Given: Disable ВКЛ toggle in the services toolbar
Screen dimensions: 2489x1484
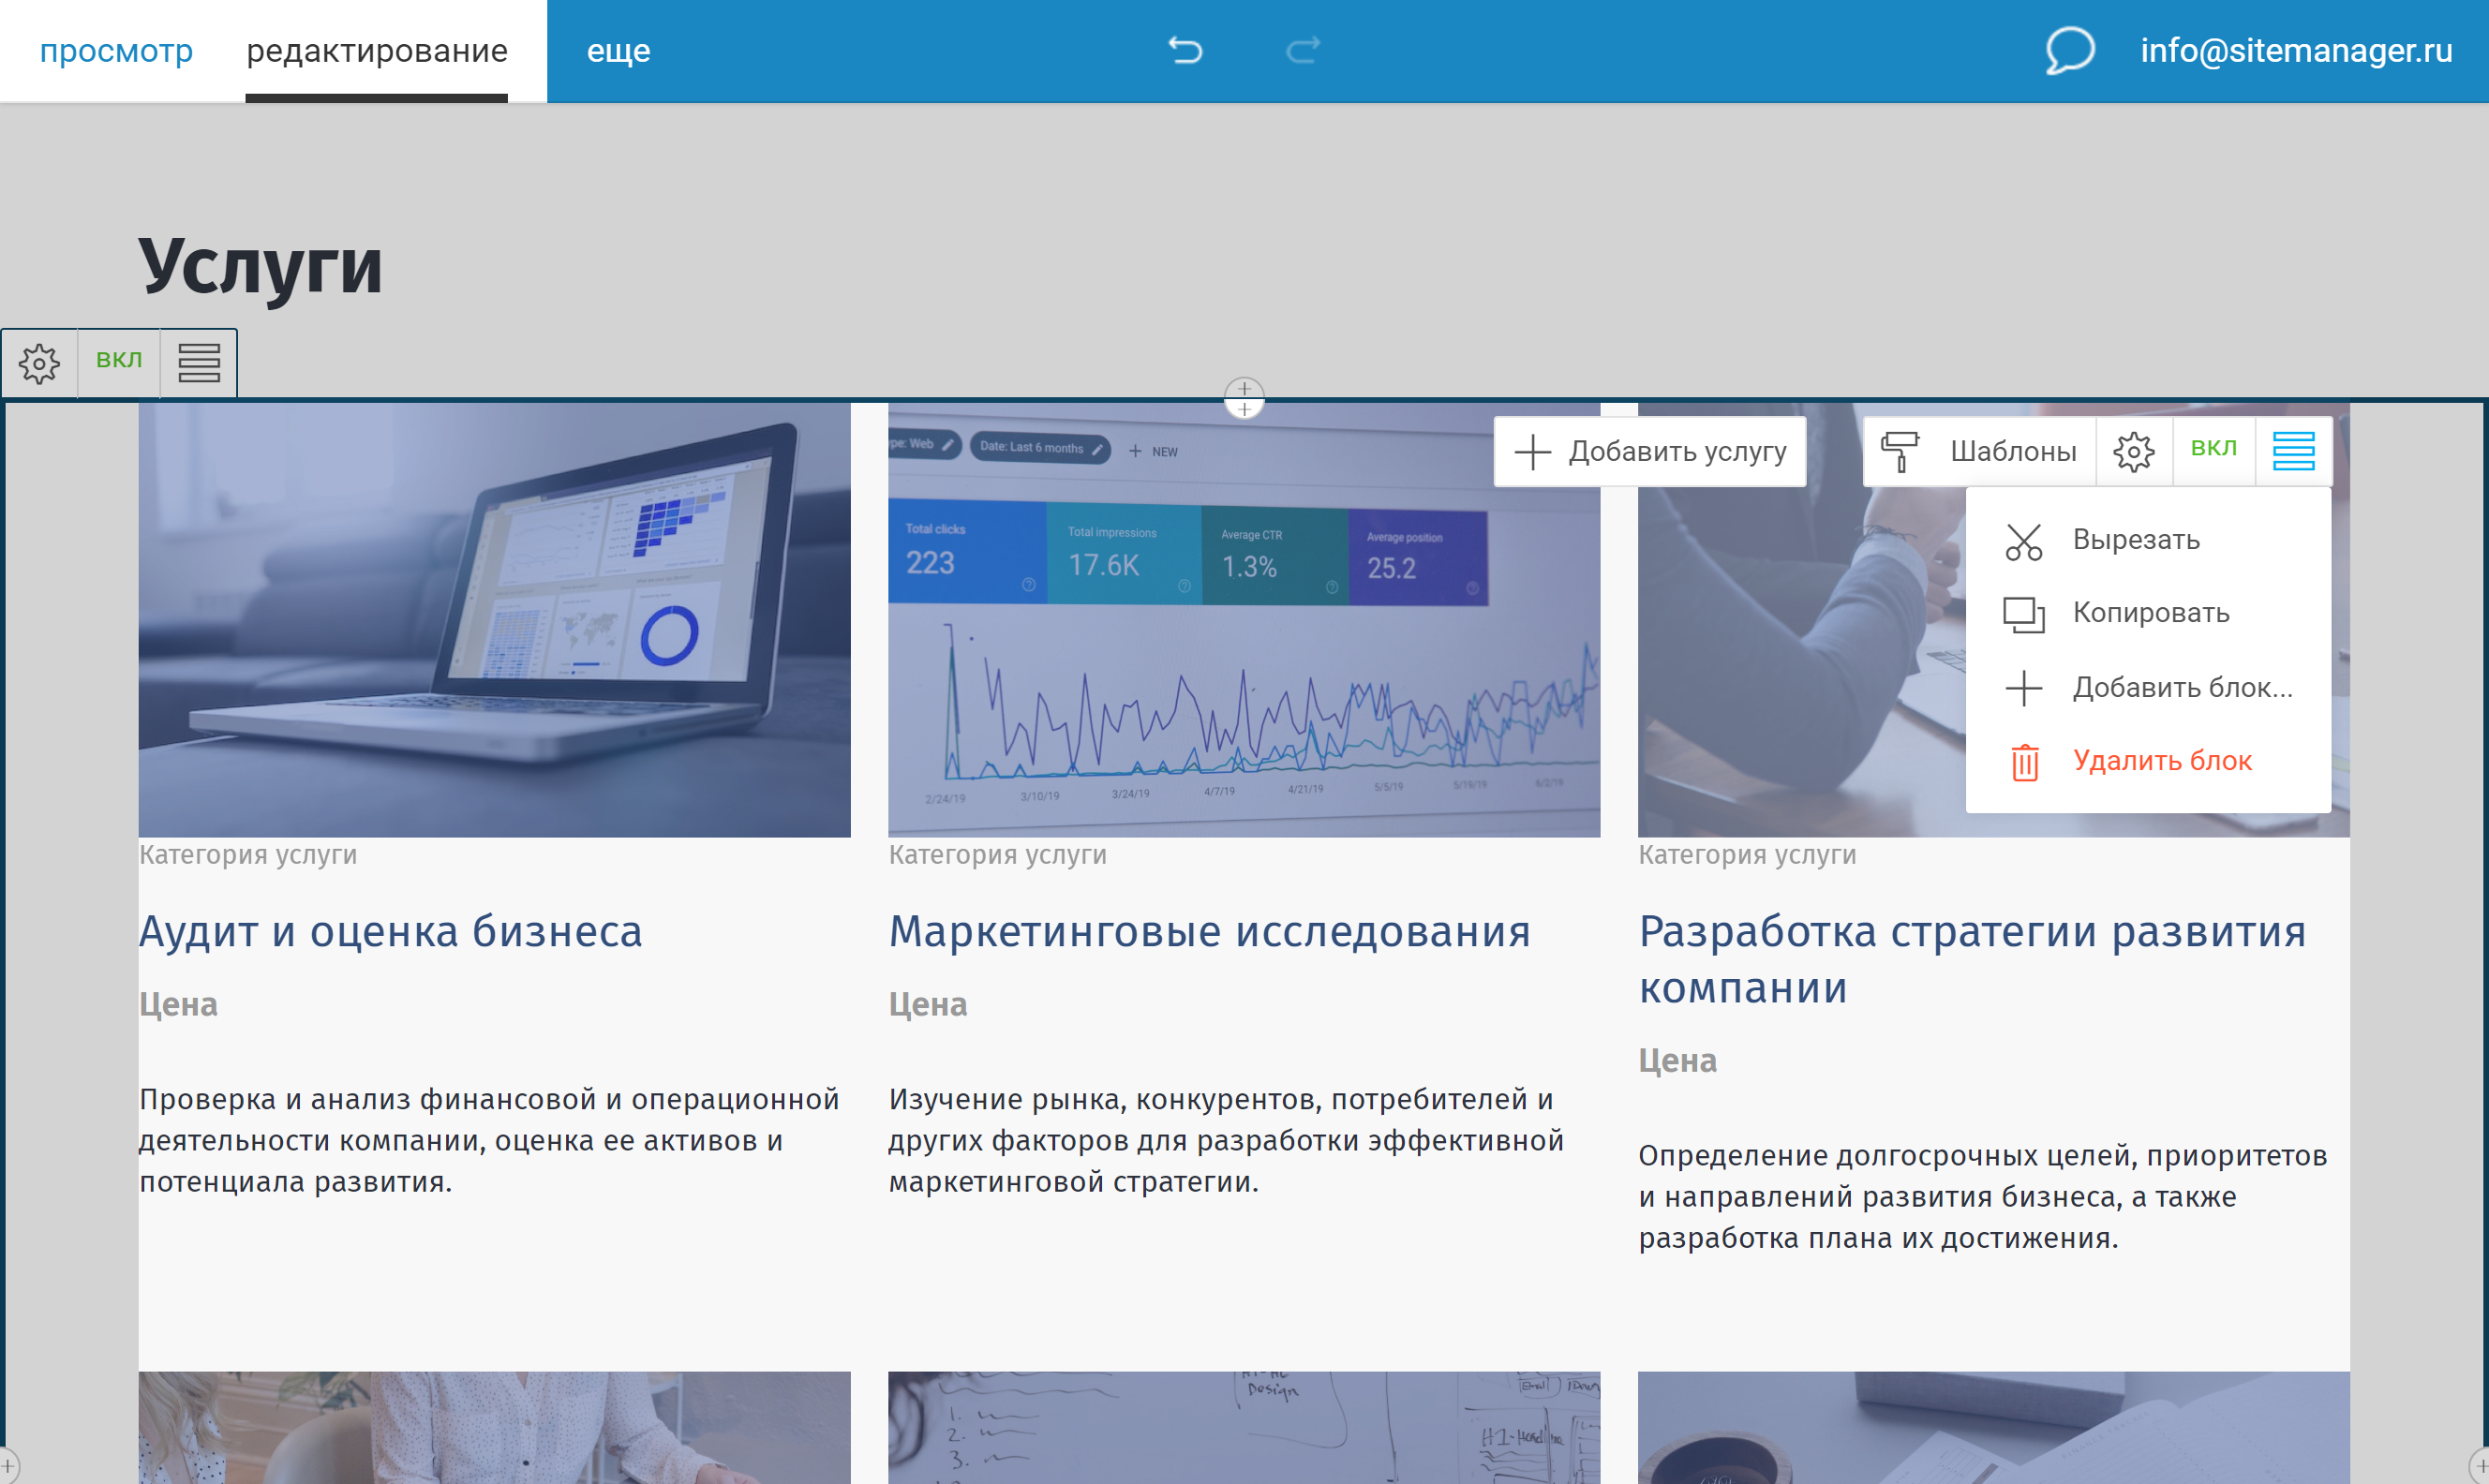Looking at the screenshot, I should click(2214, 450).
